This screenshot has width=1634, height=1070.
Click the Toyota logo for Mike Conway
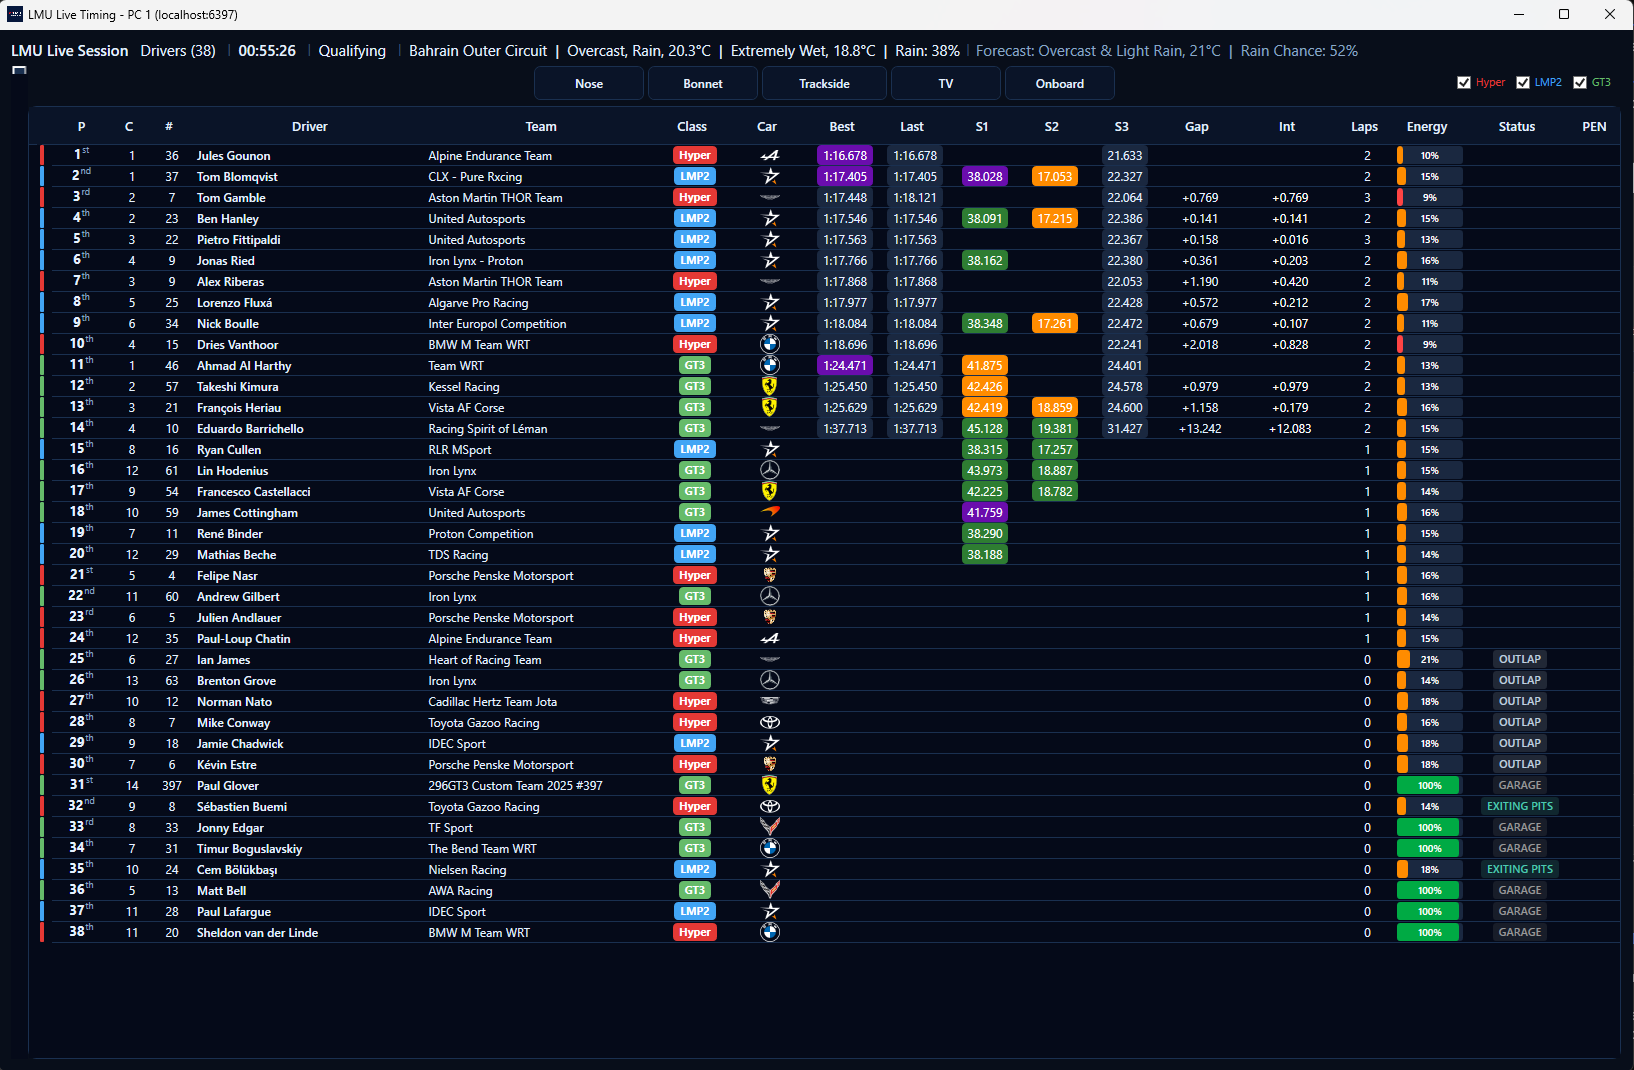click(x=770, y=722)
